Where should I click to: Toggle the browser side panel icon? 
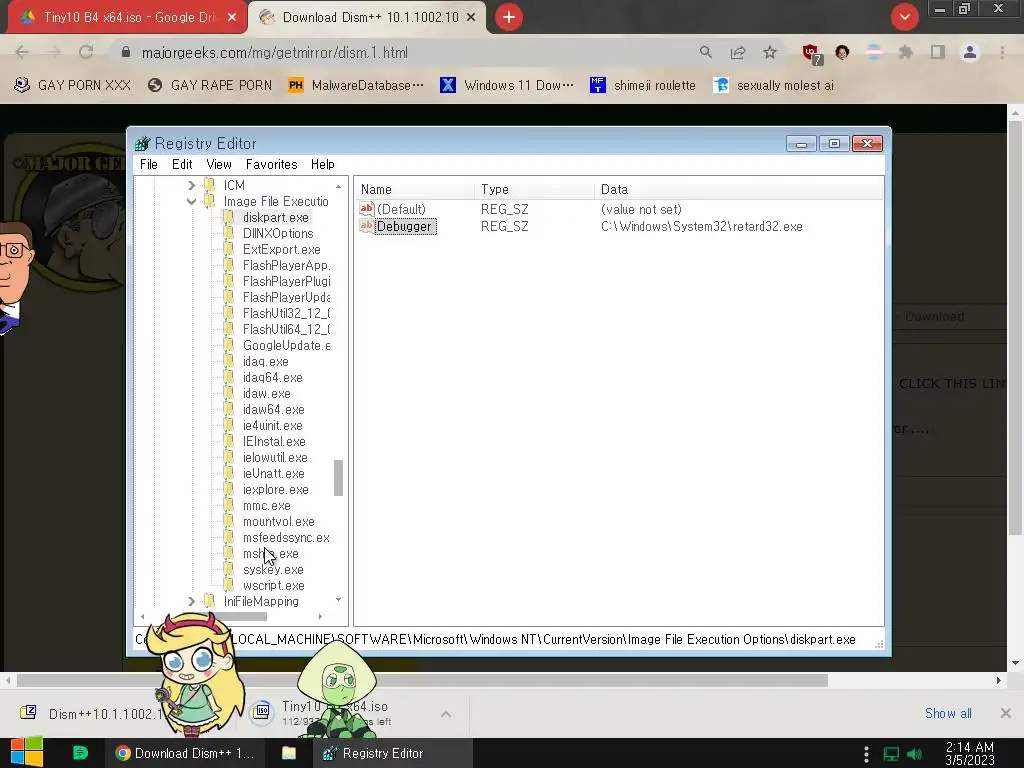[938, 52]
